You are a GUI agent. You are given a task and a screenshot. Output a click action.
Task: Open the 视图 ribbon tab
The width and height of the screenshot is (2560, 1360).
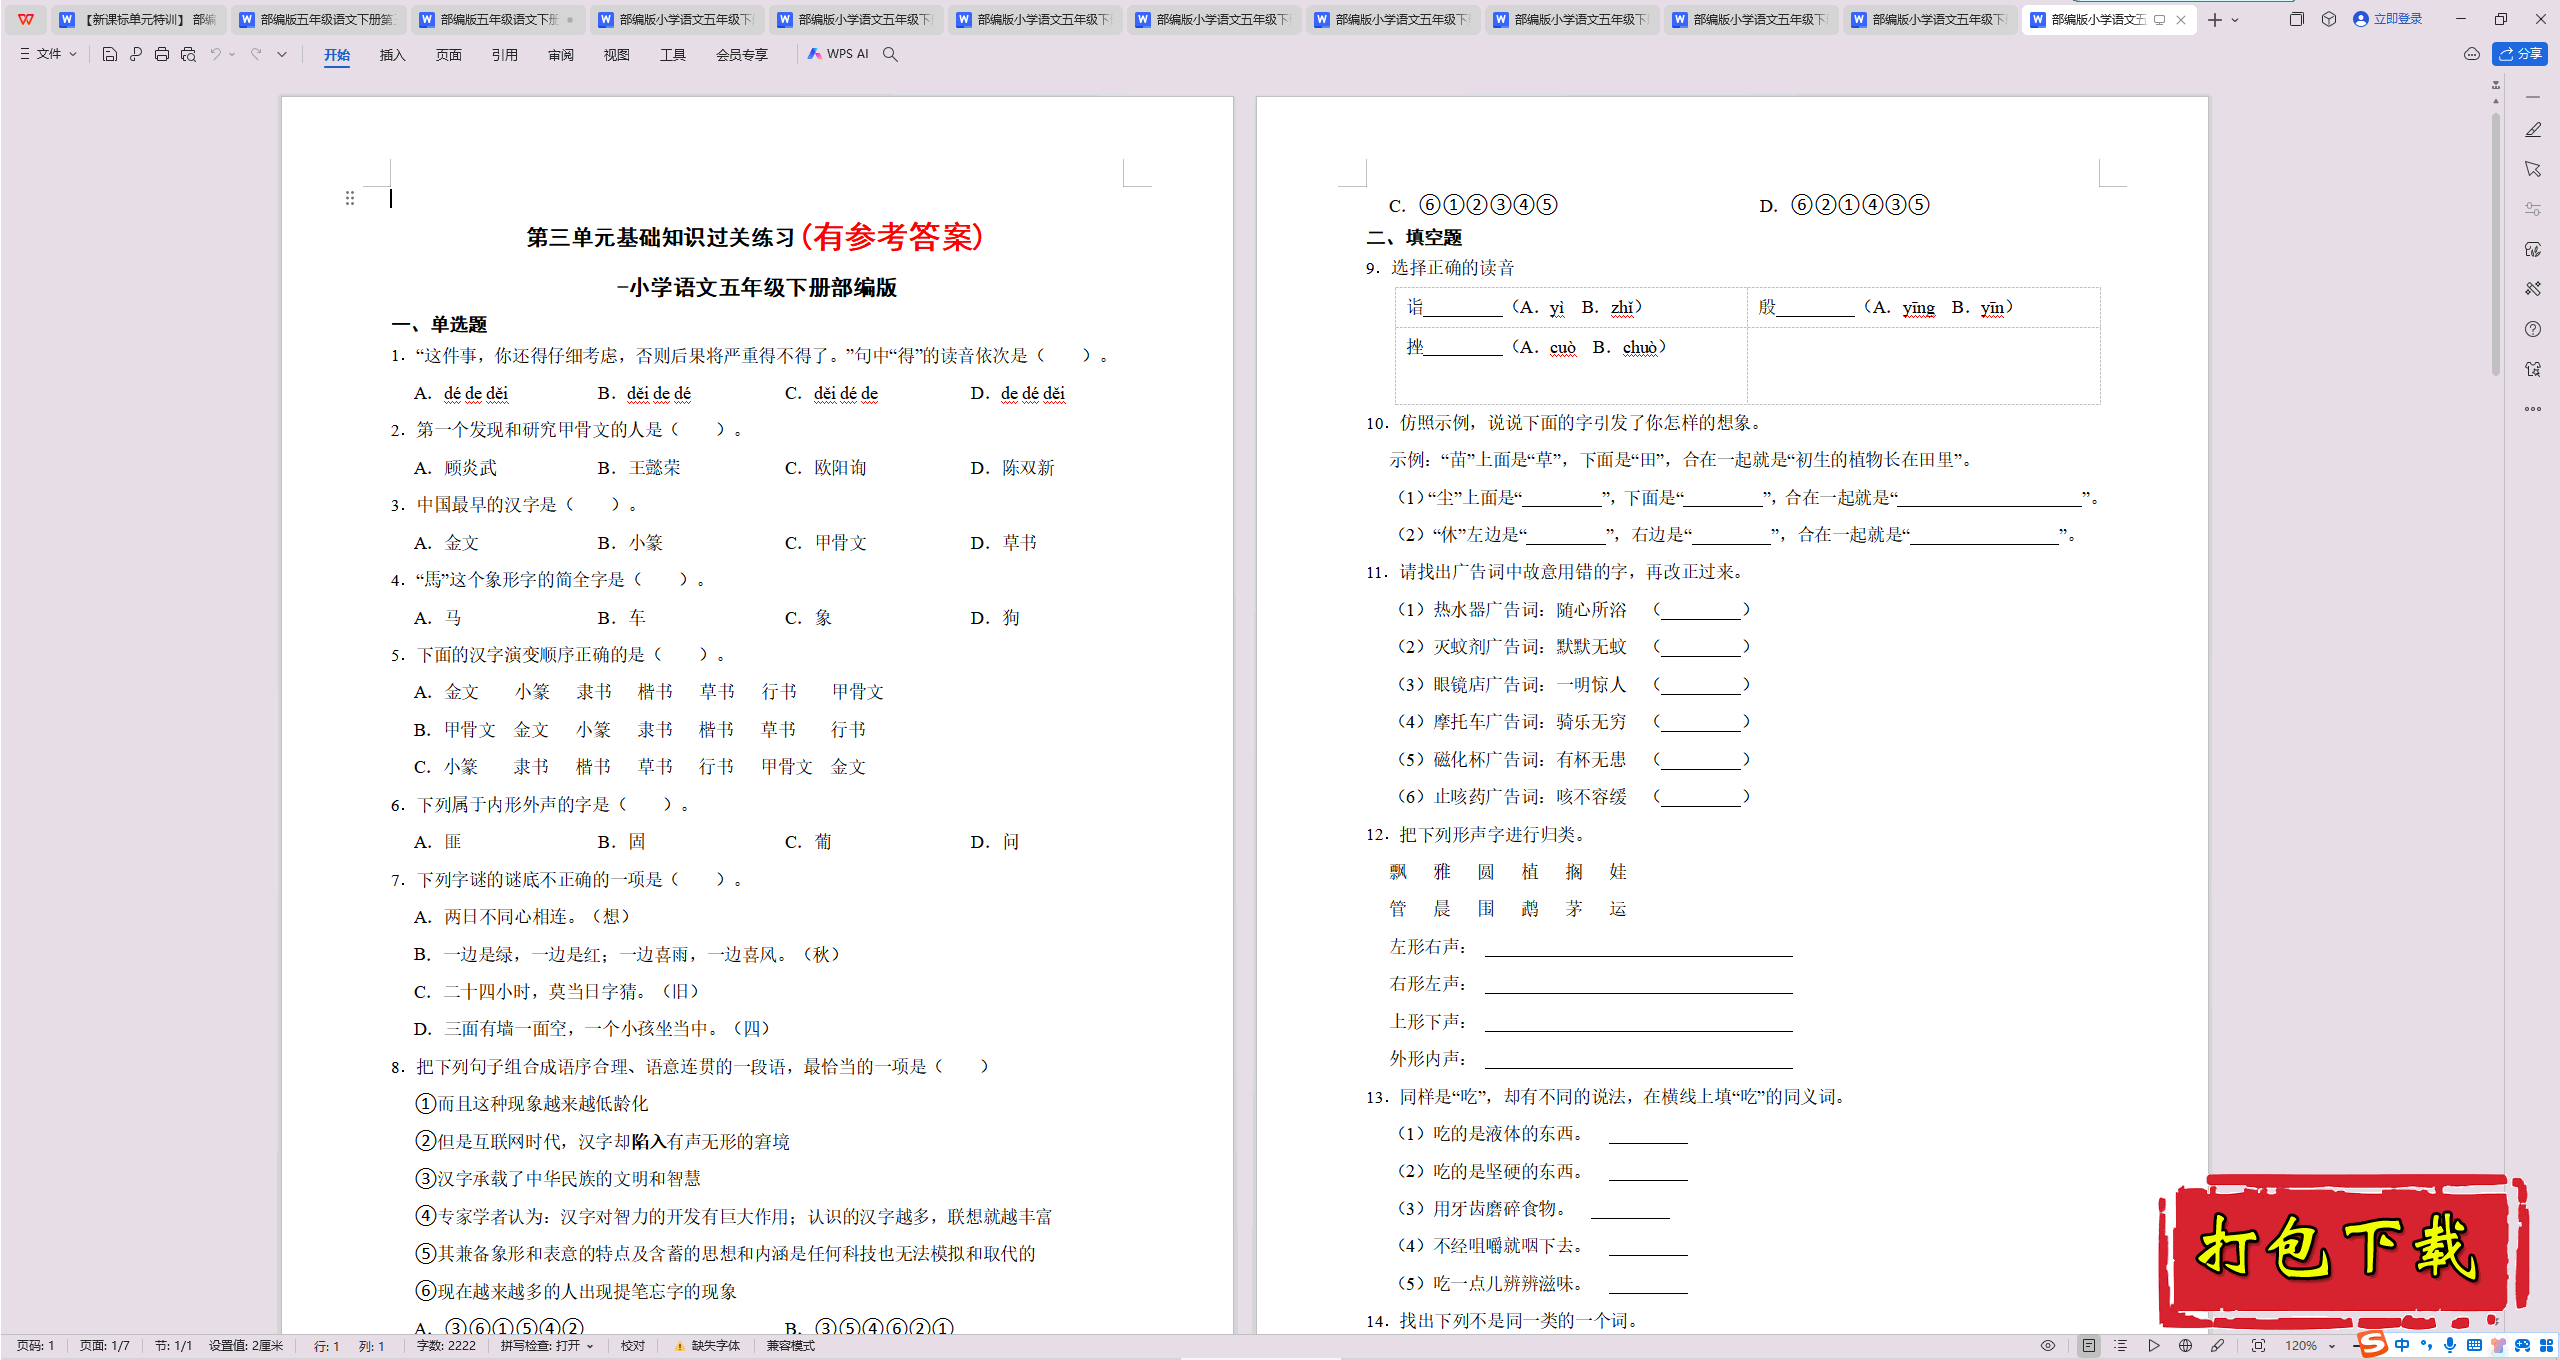point(617,55)
